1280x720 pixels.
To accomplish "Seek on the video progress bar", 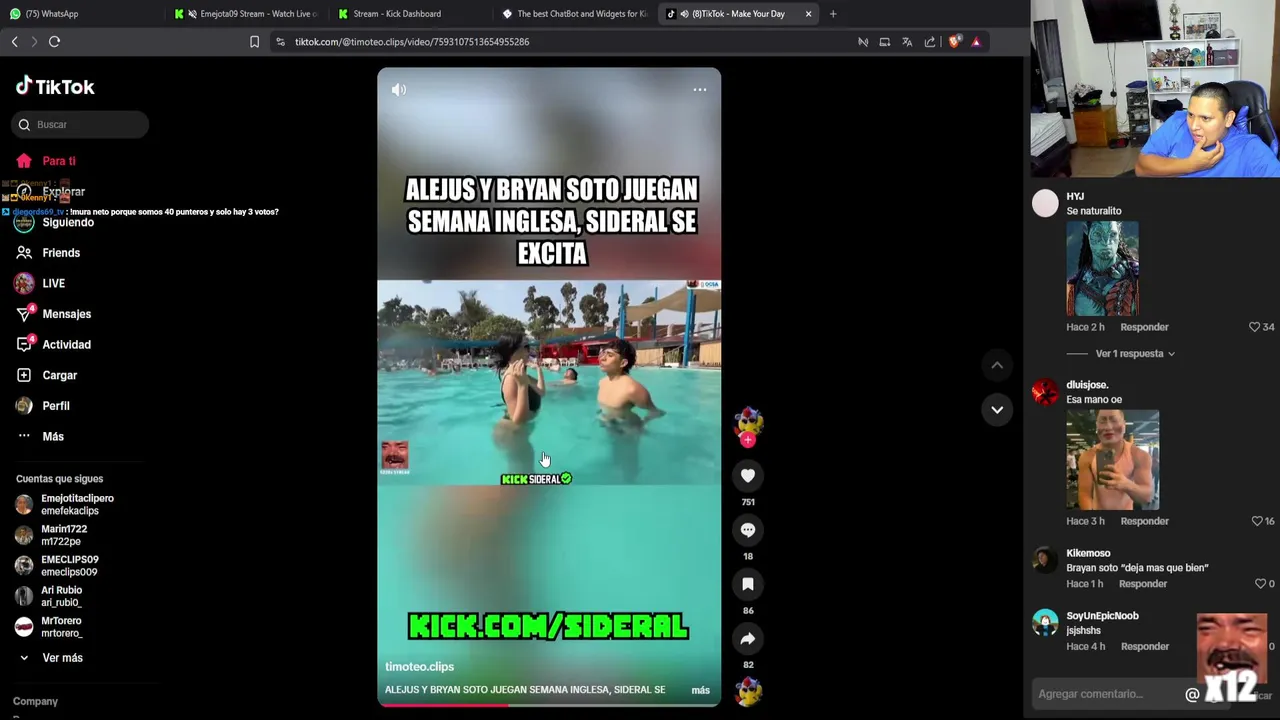I will 549,704.
